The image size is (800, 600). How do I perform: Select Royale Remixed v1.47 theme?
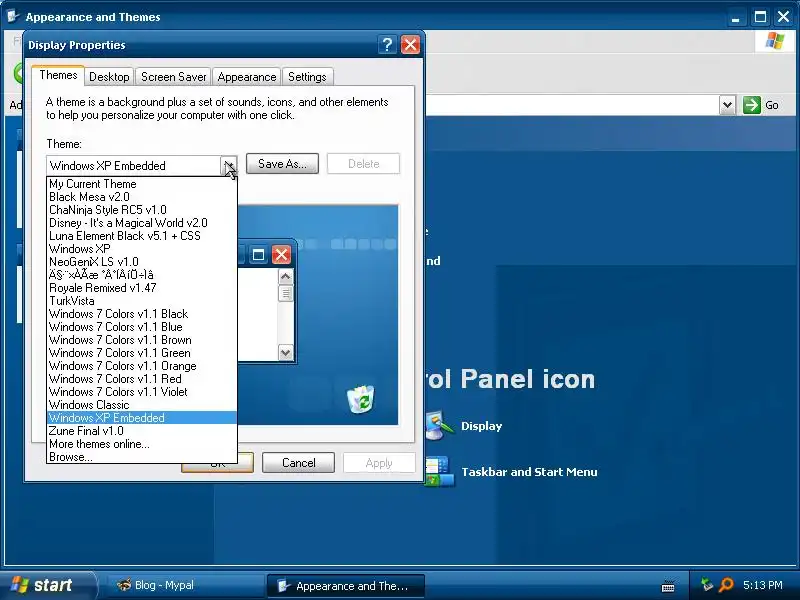pos(142,288)
